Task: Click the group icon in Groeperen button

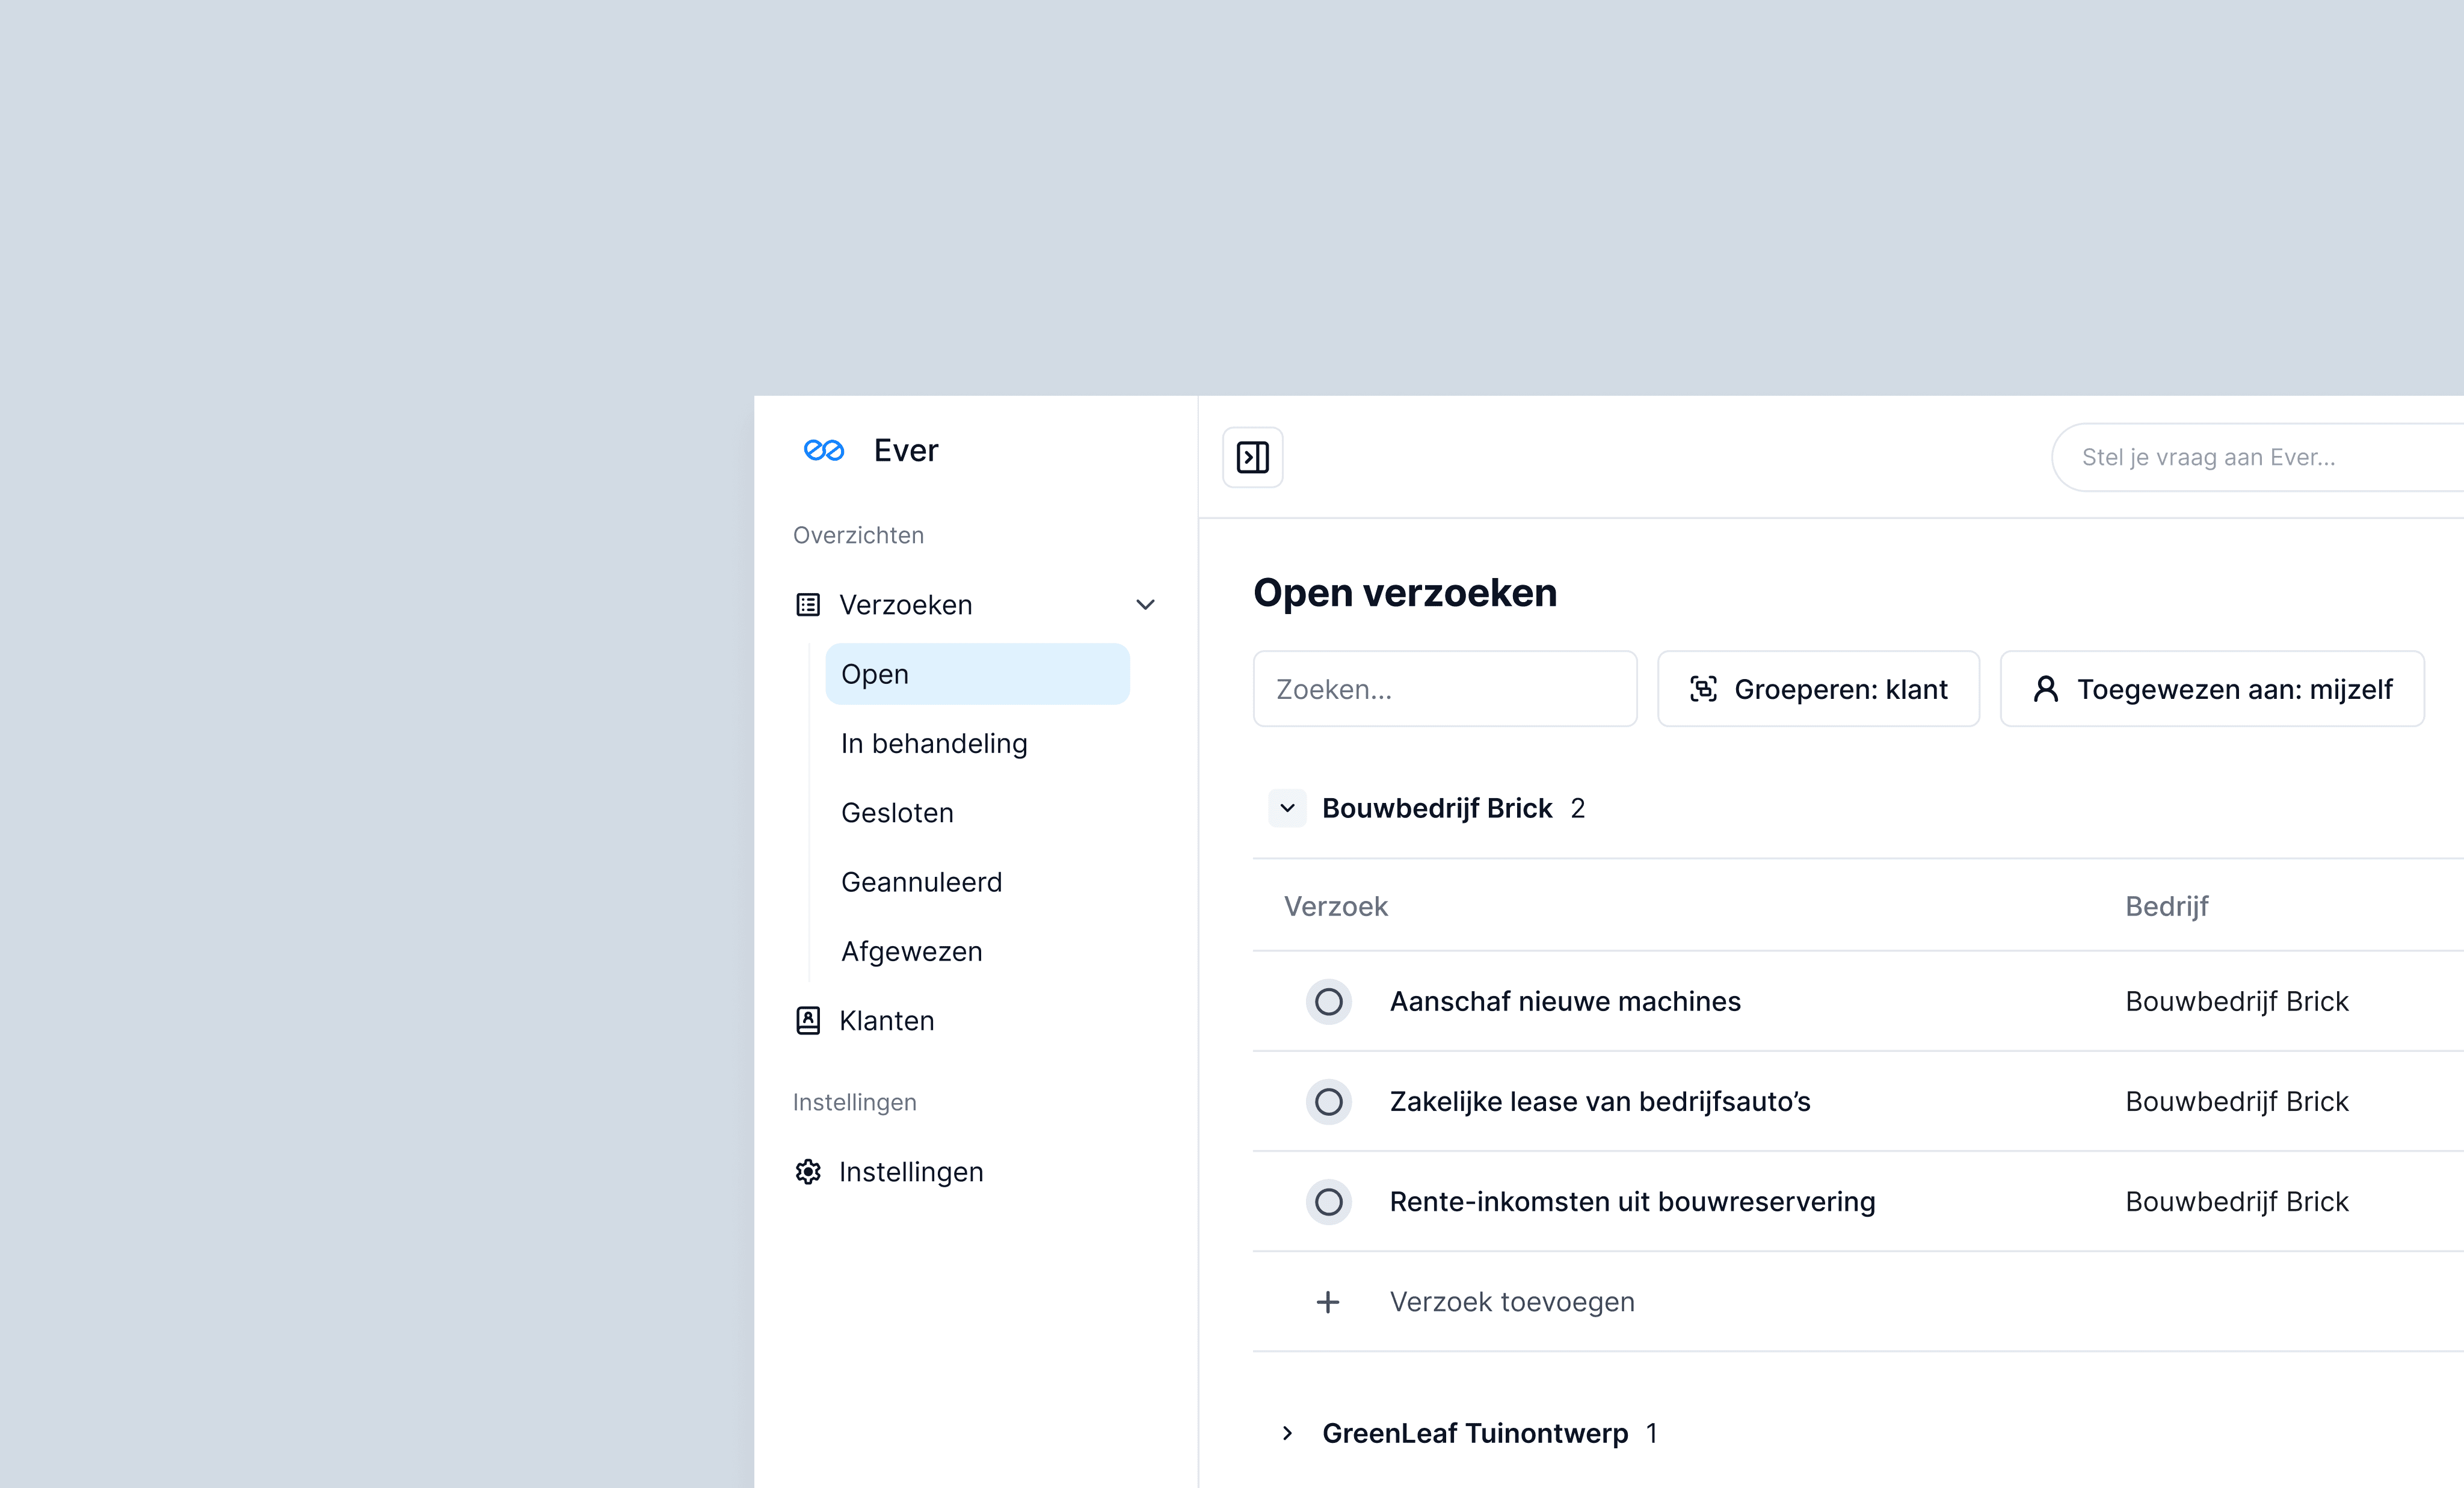Action: coord(1703,689)
